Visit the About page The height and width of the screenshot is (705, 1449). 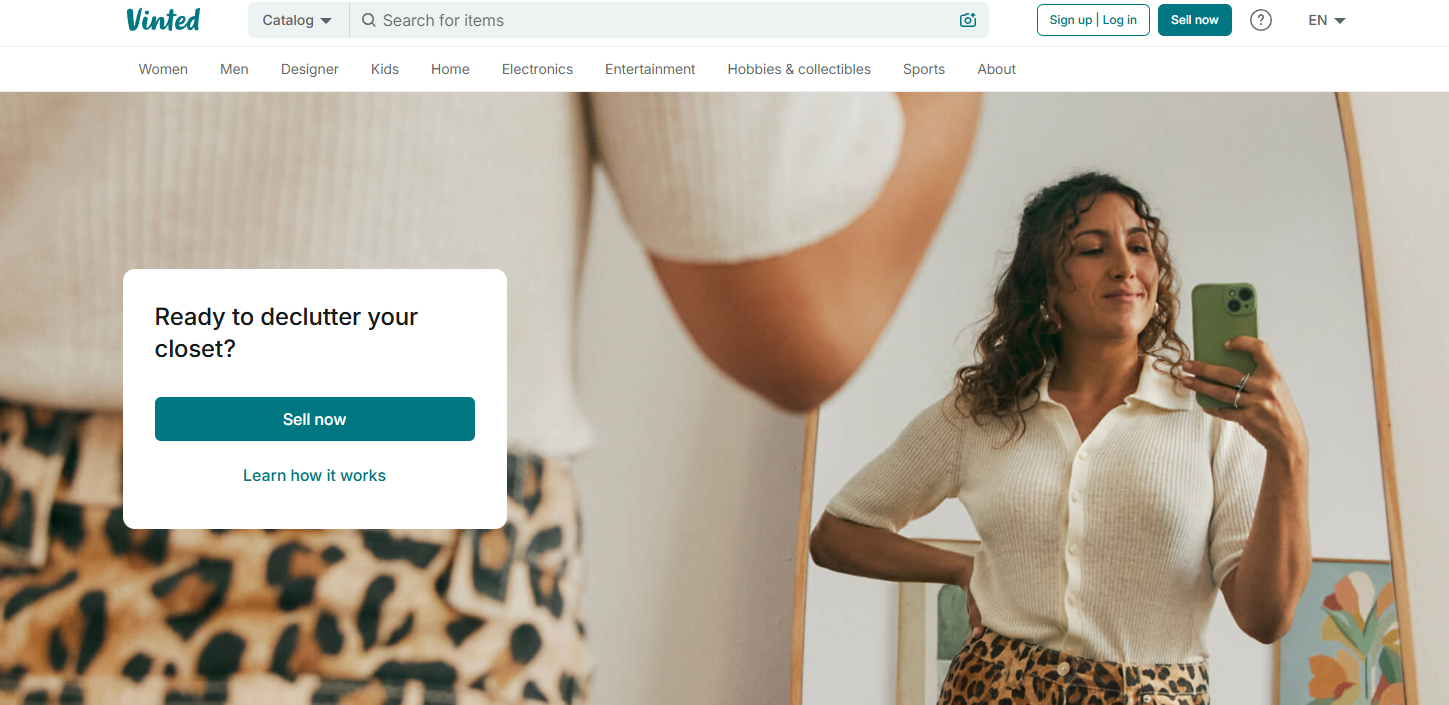[997, 69]
